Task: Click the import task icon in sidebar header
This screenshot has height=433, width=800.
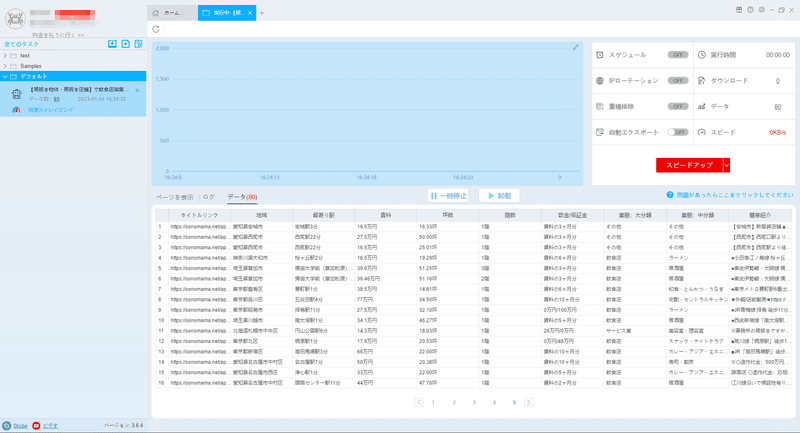Action: point(112,44)
